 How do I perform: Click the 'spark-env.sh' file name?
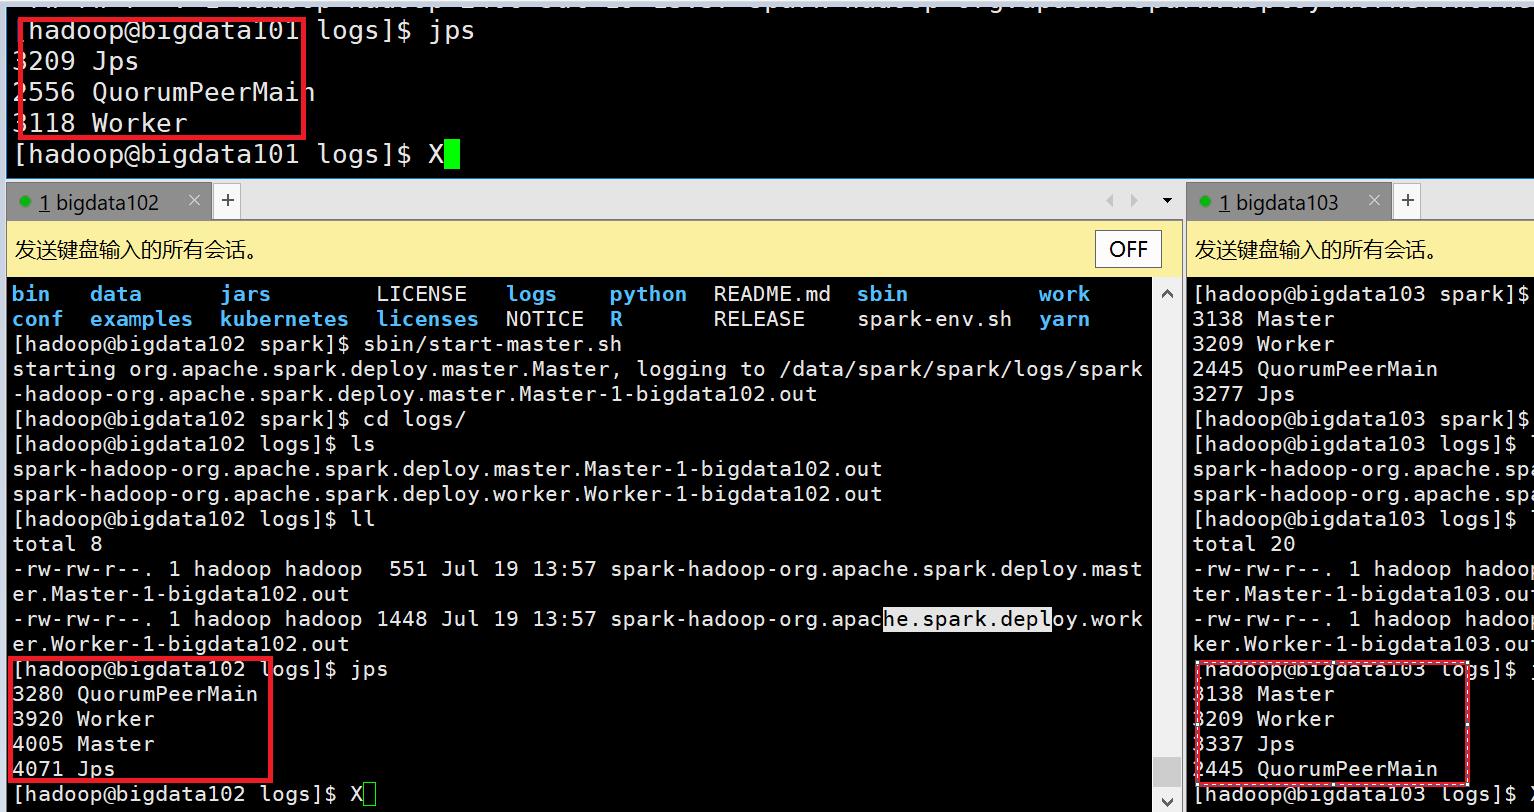(934, 319)
